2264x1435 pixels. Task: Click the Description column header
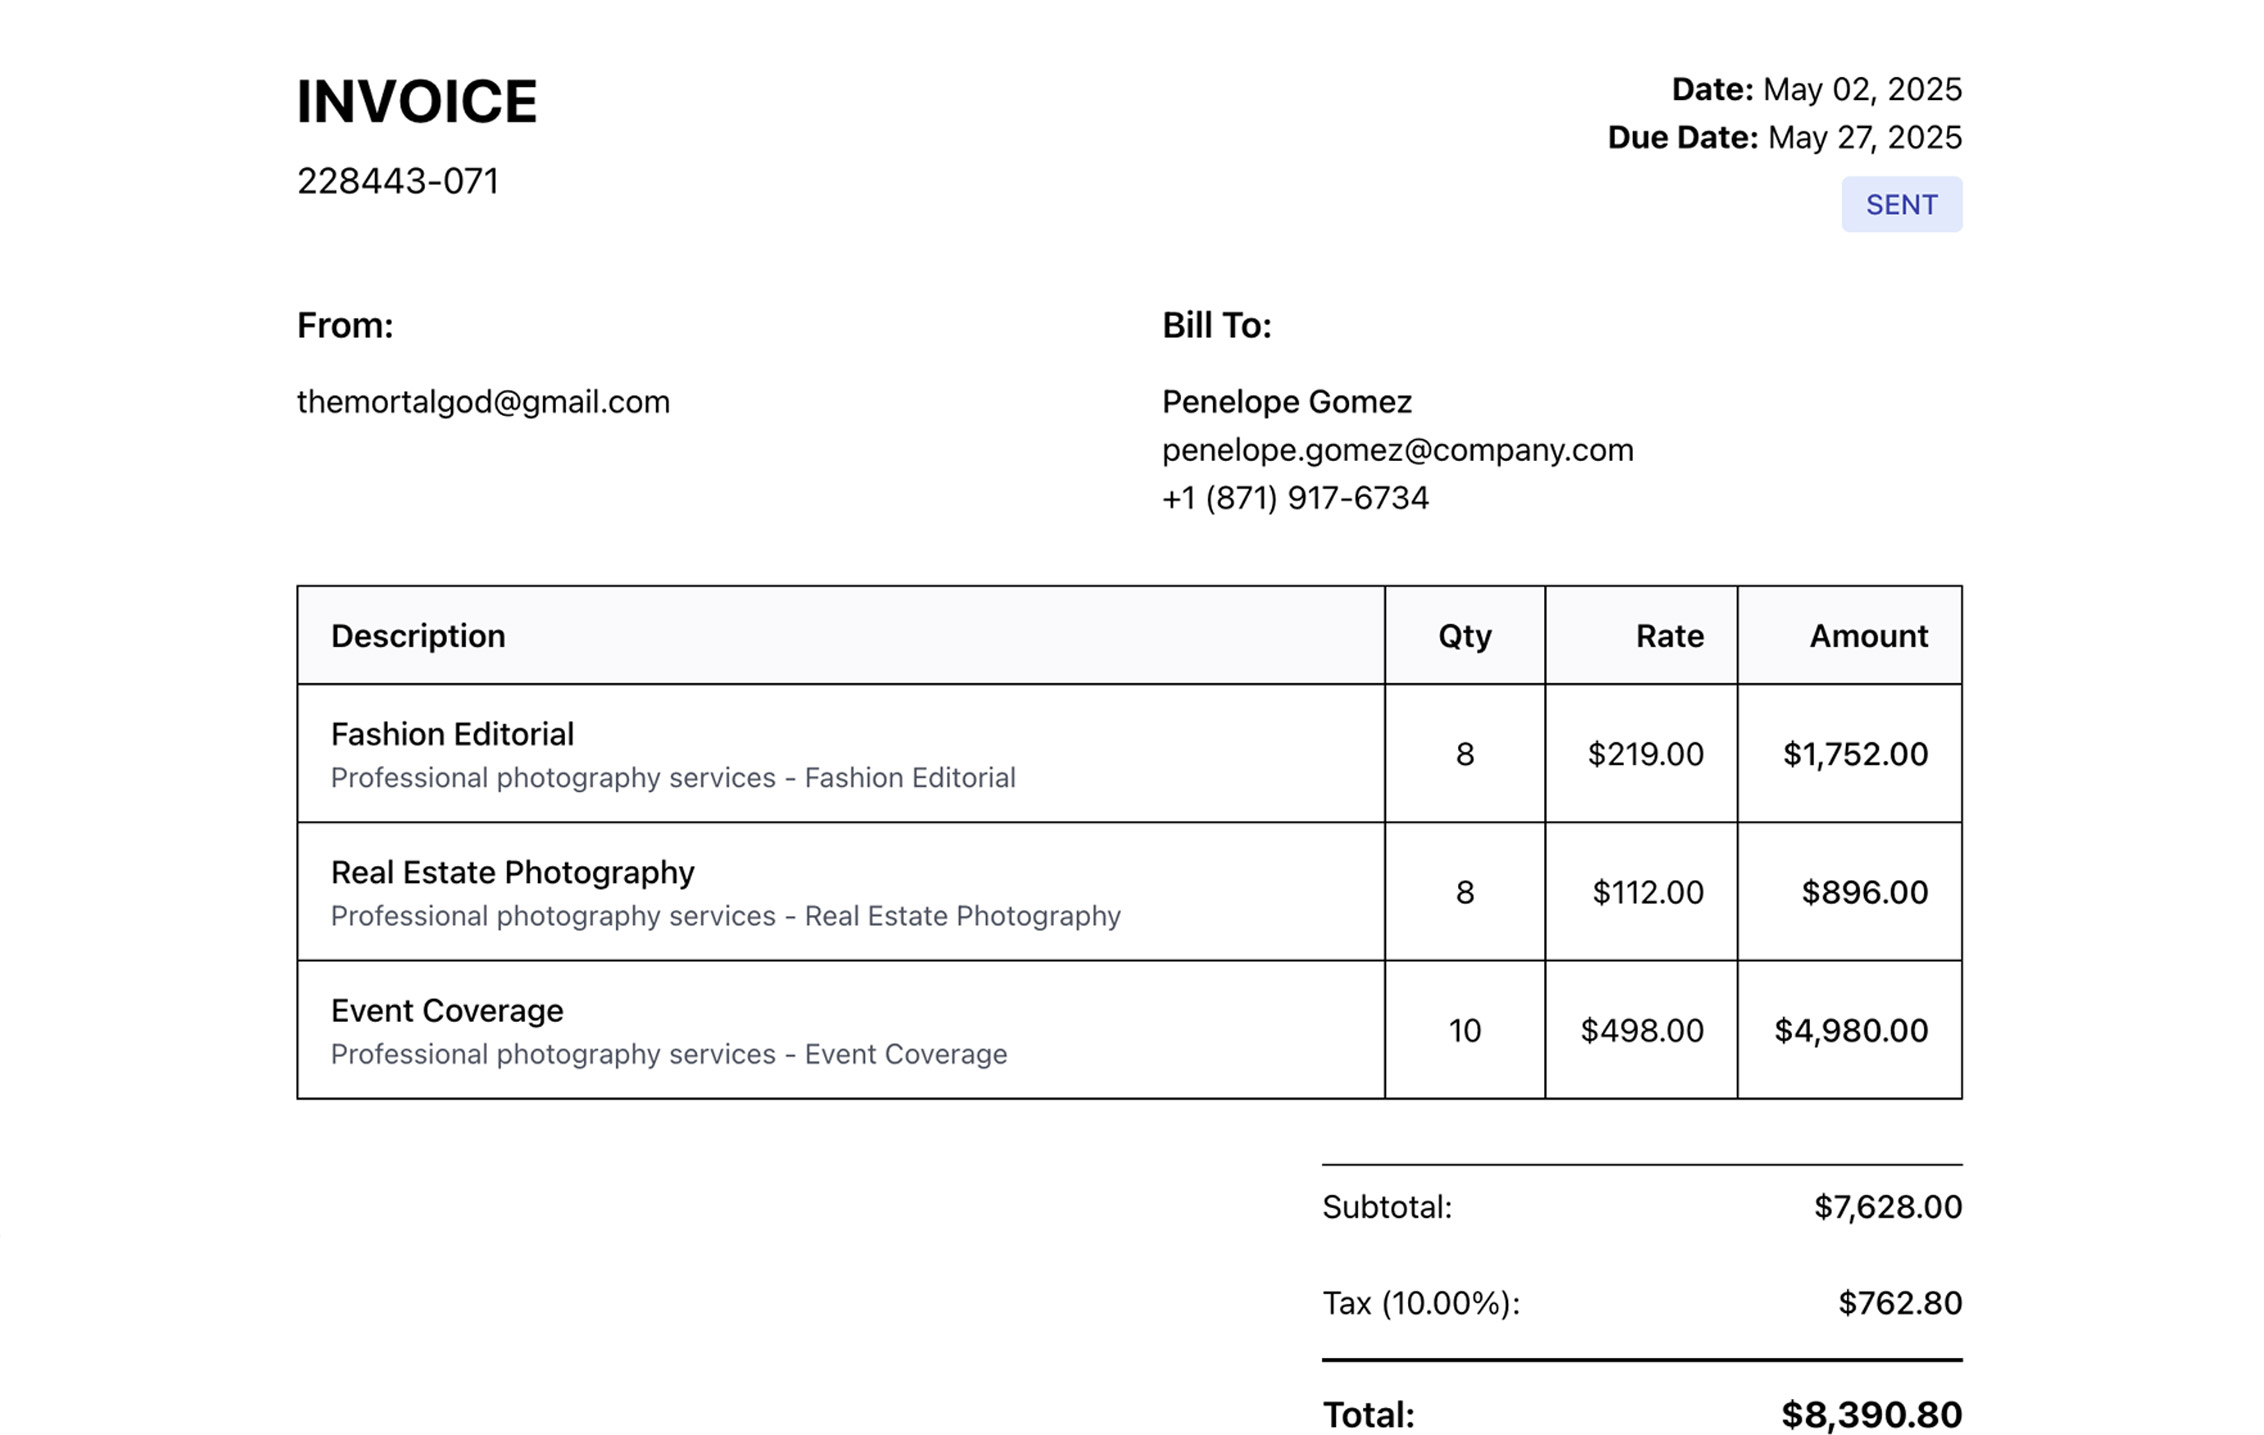pos(418,636)
